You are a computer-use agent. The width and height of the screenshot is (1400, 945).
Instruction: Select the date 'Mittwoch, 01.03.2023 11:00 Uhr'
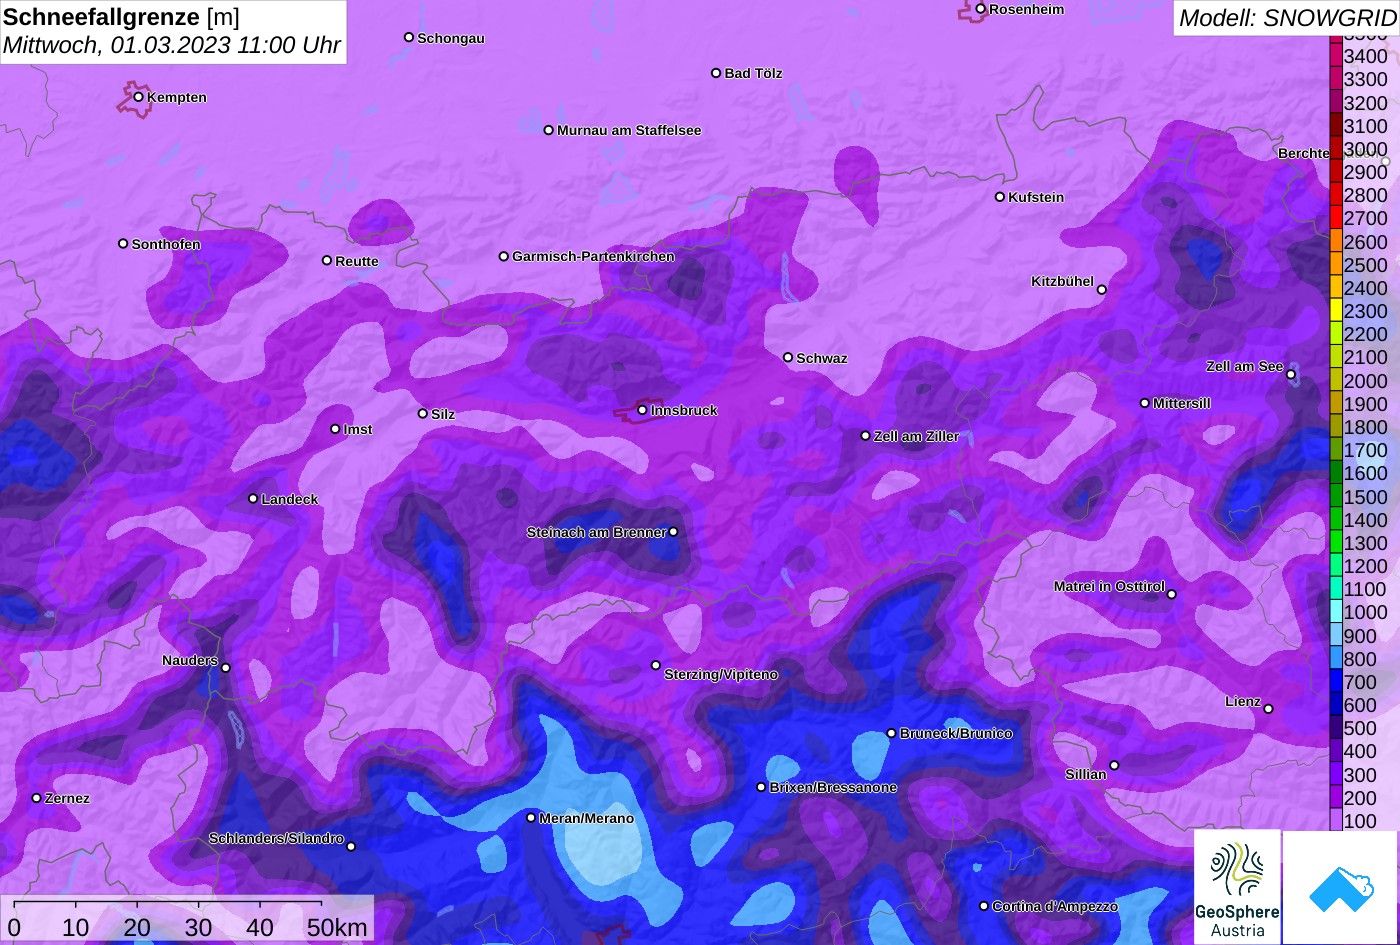point(172,46)
